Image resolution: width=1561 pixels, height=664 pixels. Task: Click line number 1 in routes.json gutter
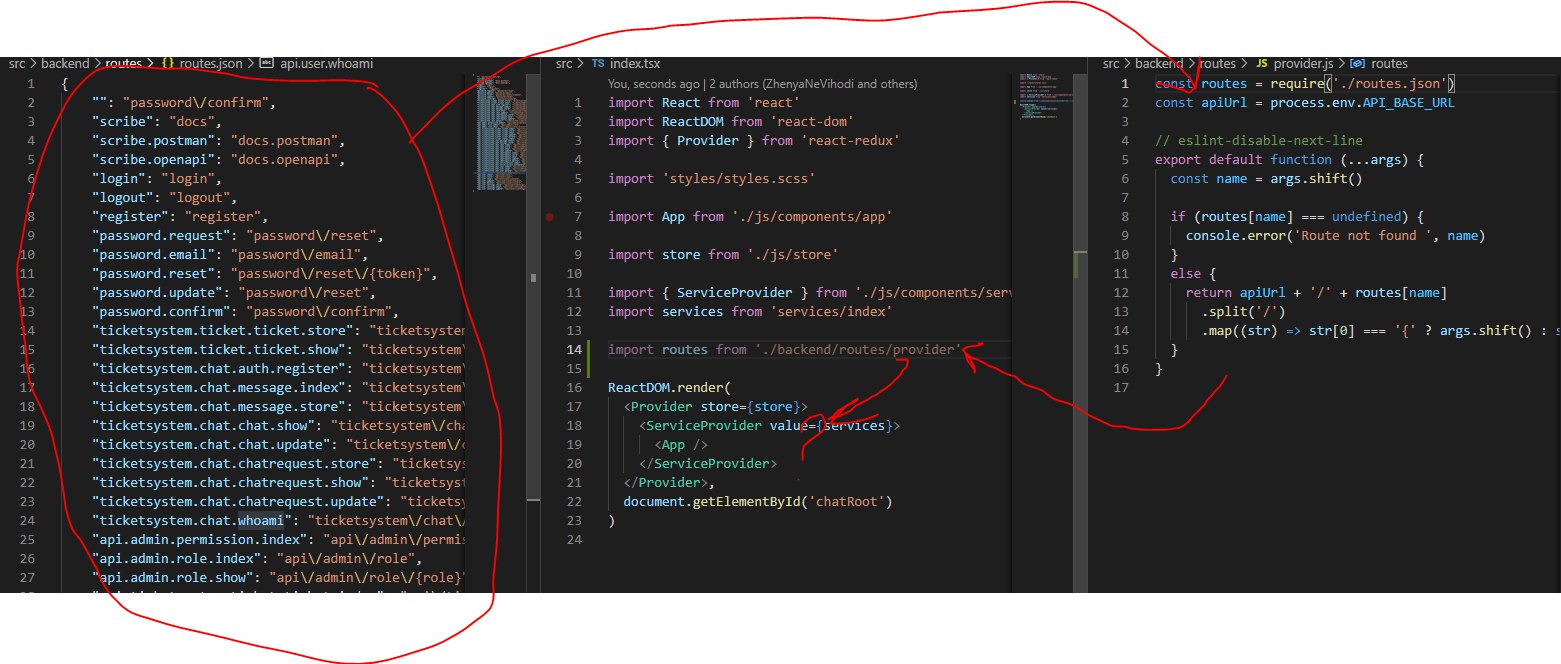pos(32,84)
